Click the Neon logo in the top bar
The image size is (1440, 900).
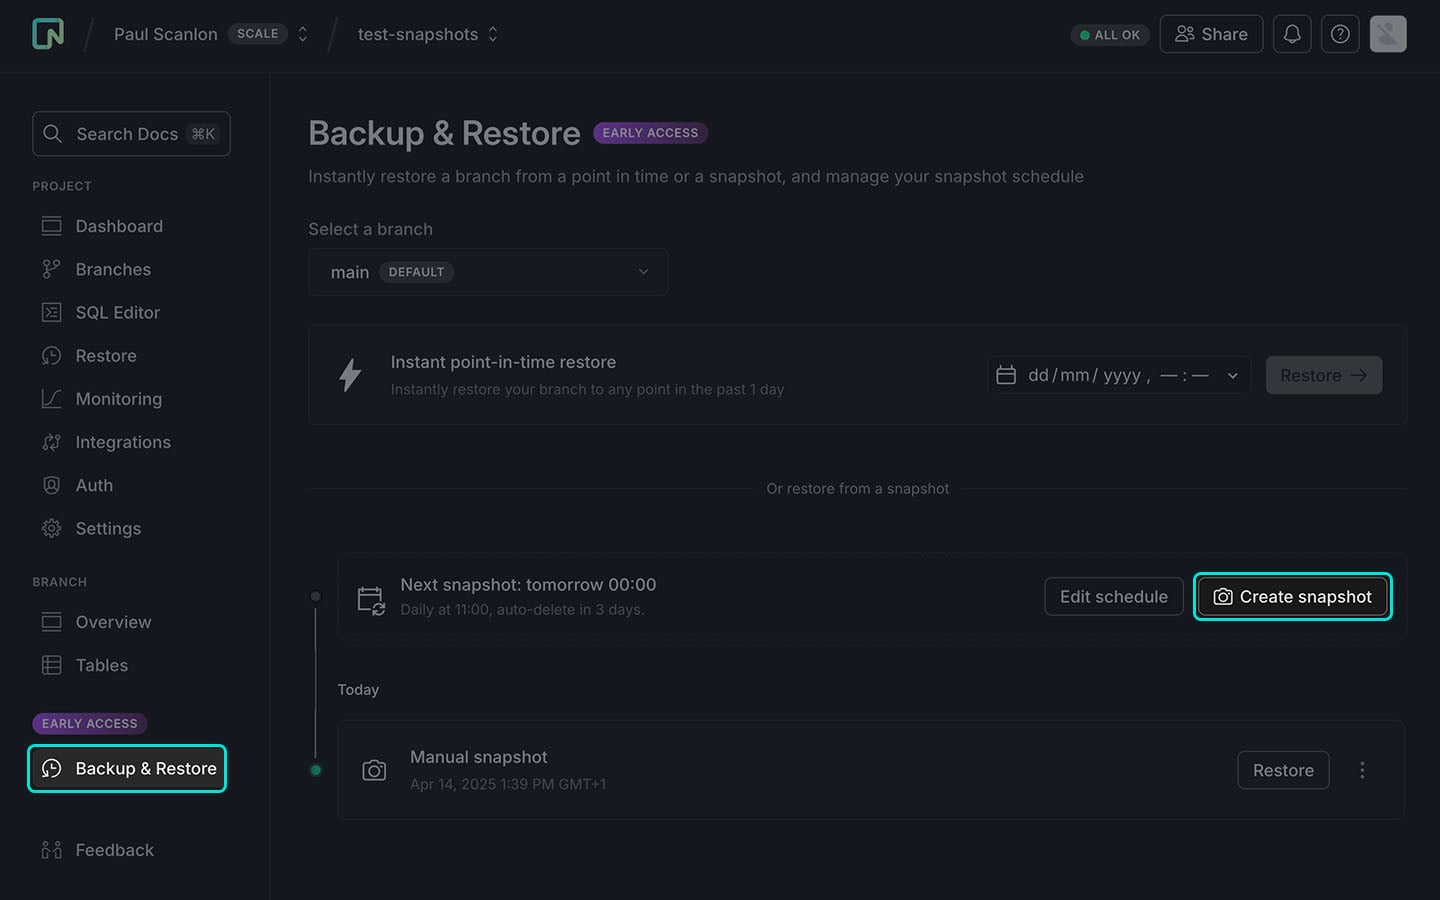click(47, 33)
